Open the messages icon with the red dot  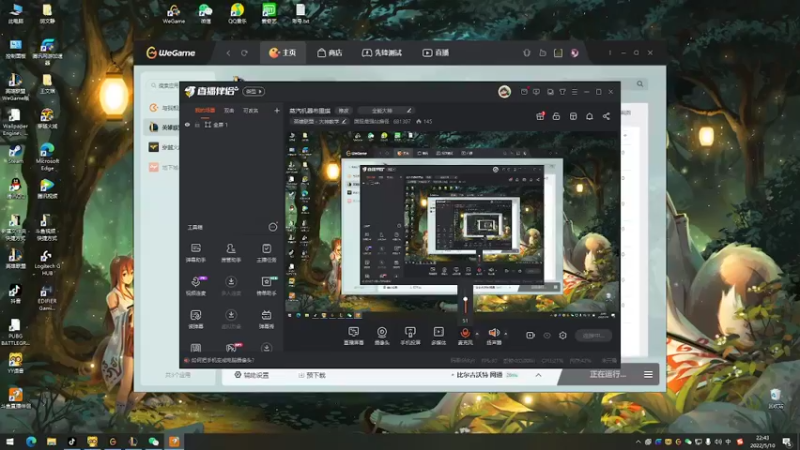pyautogui.click(x=524, y=91)
